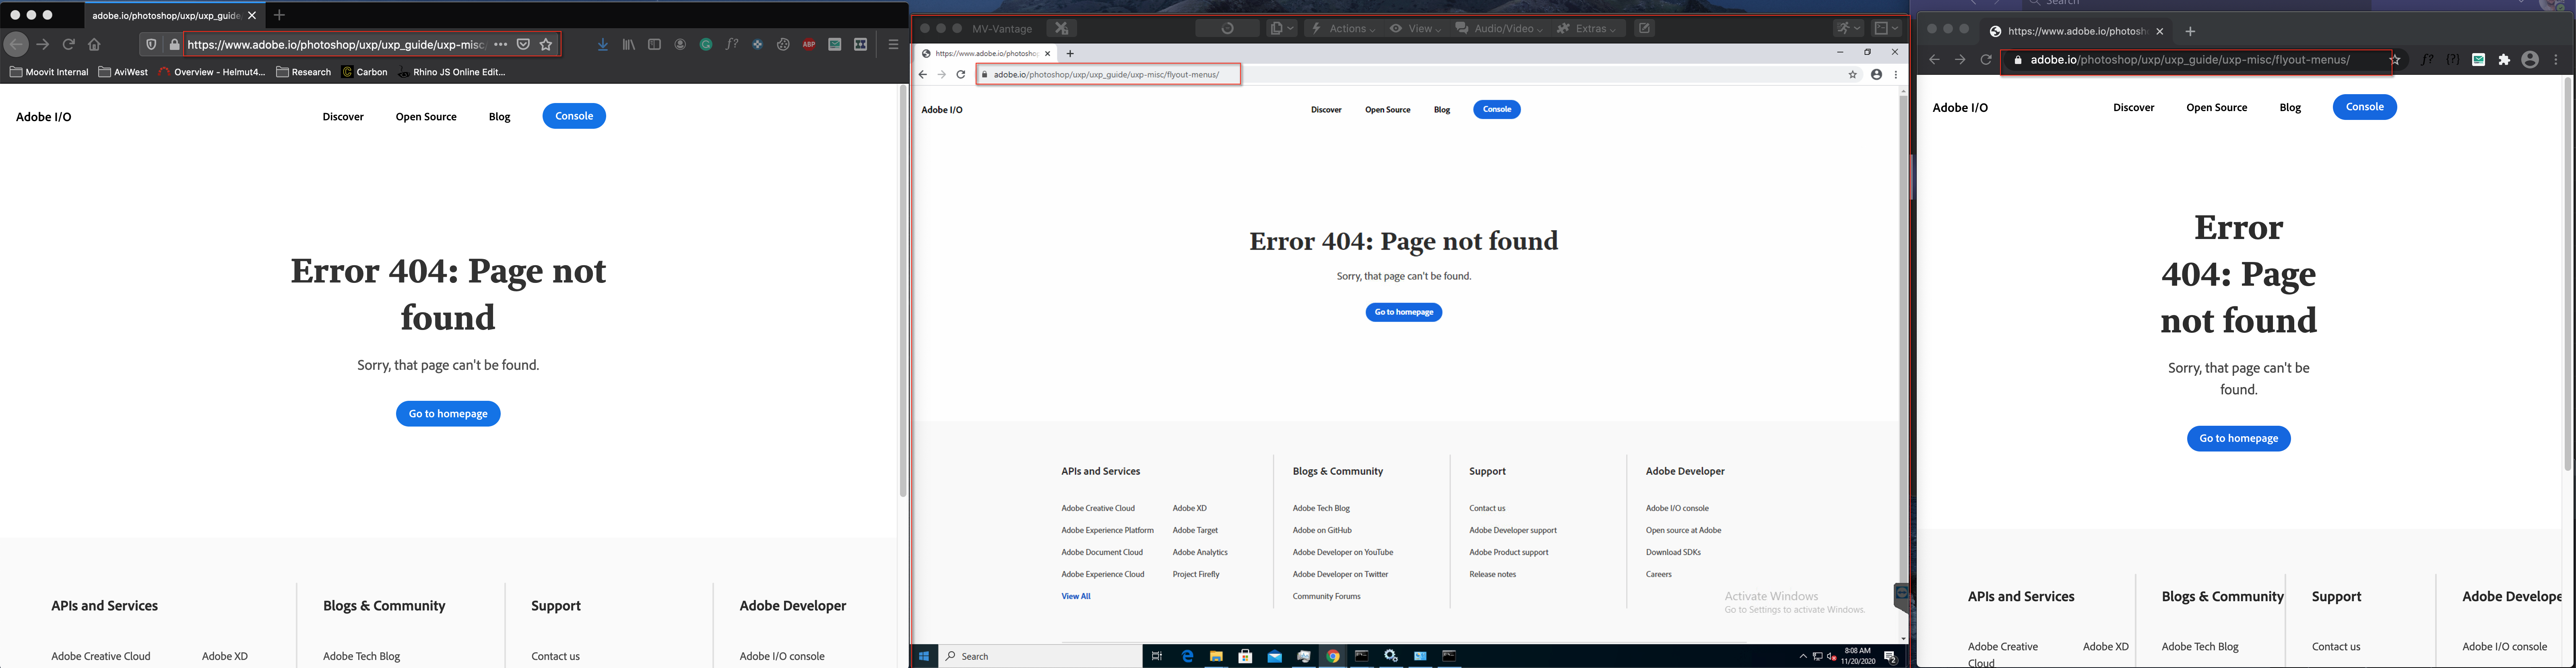Expand the View dropdown in the remote session
Image resolution: width=2576 pixels, height=668 pixels.
pos(1416,28)
